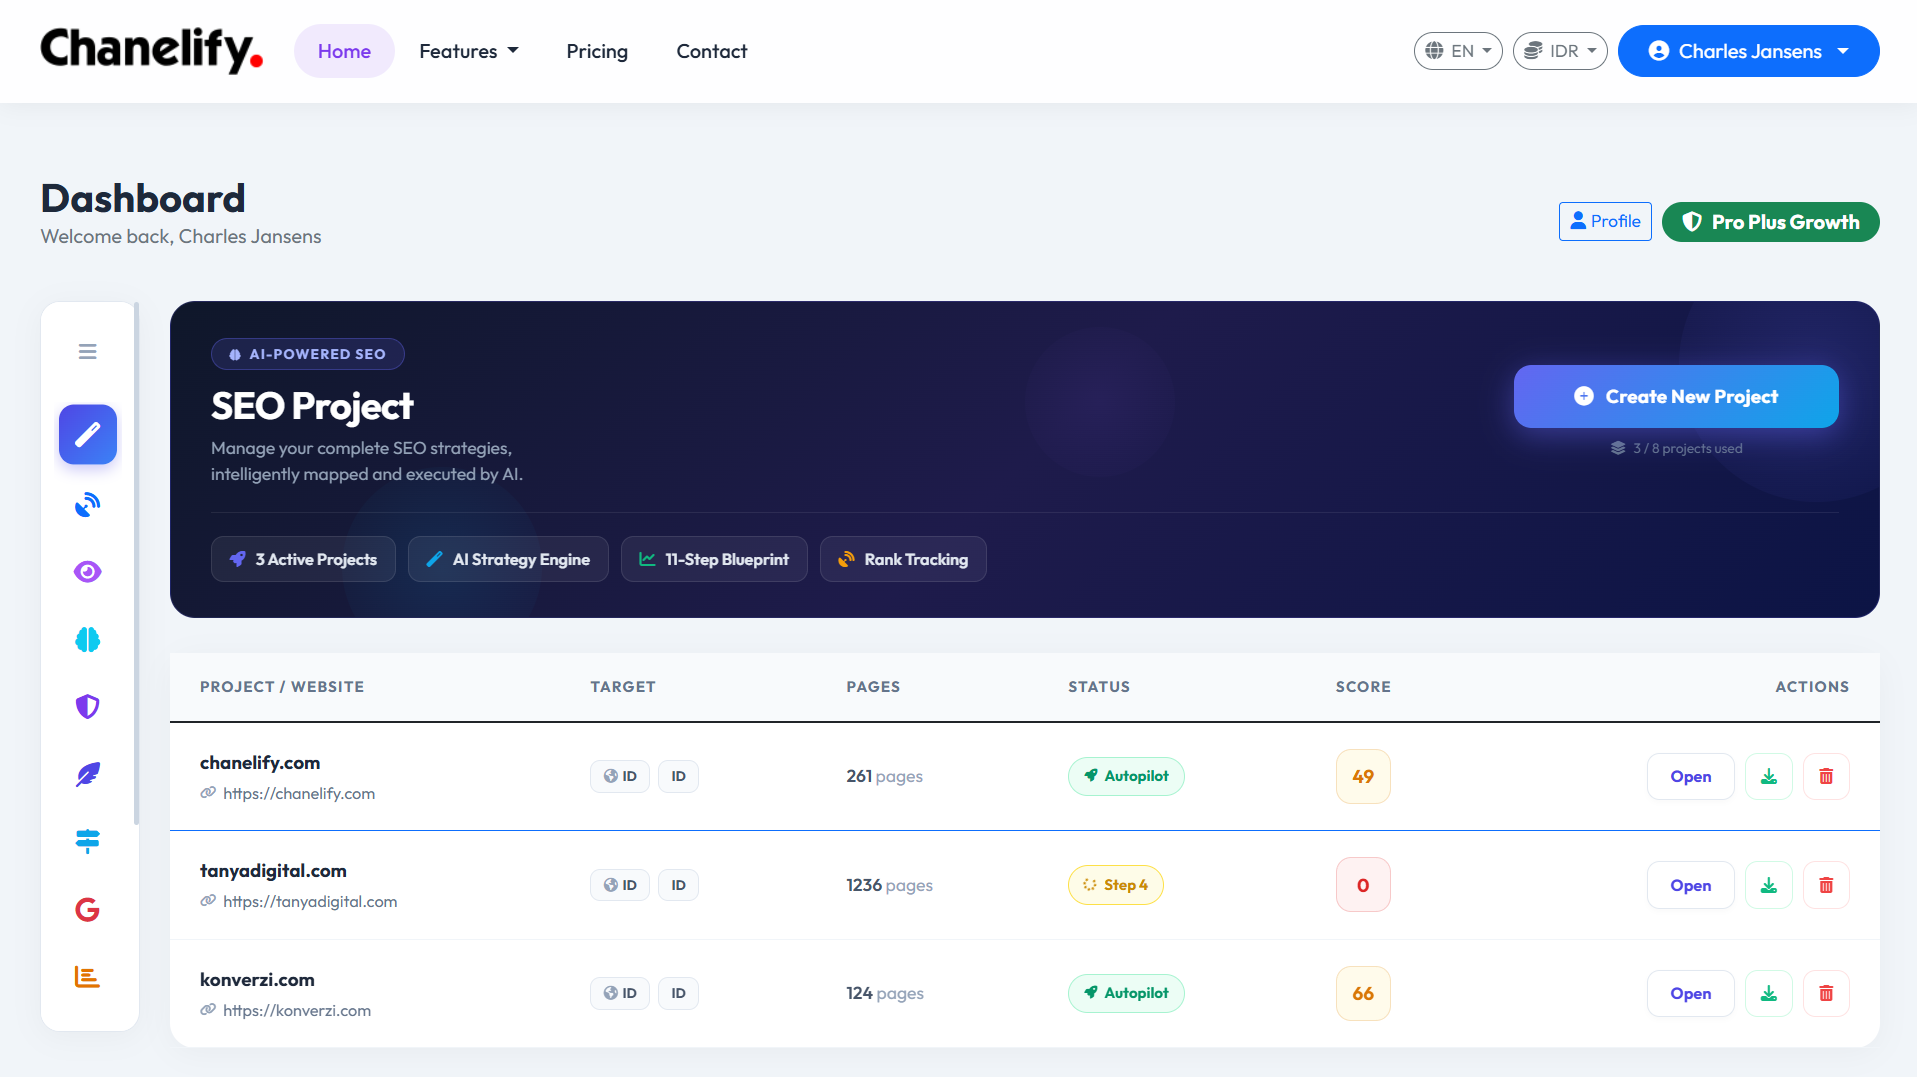Viewport: 1917px width, 1077px height.
Task: Open the signpost sidebar icon
Action: pos(88,842)
